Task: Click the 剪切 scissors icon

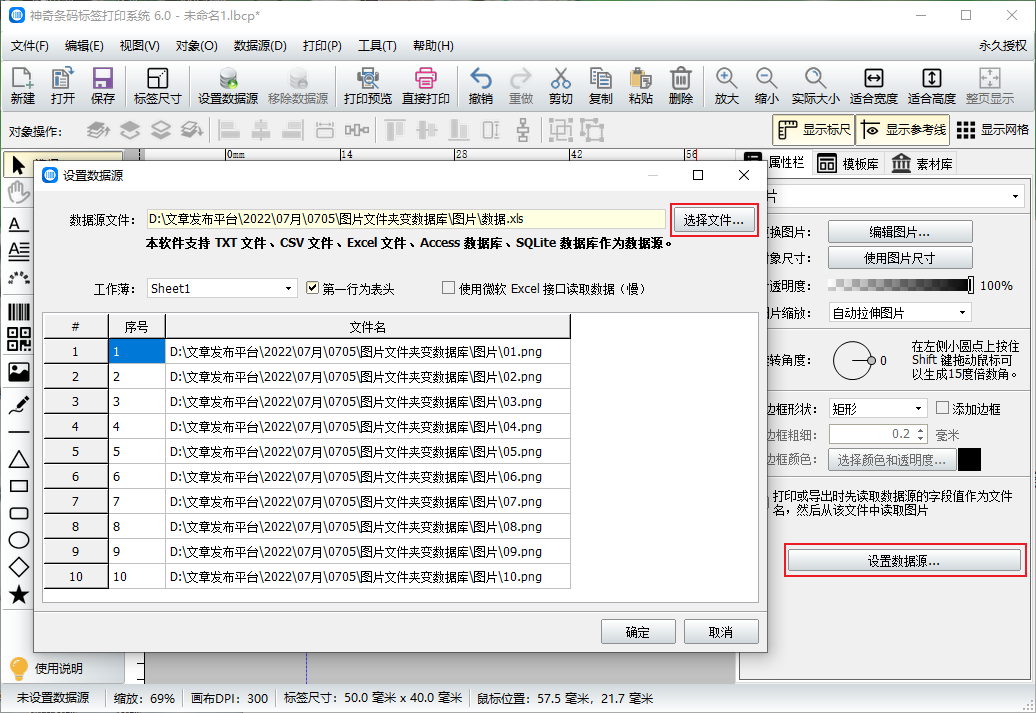Action: [560, 86]
